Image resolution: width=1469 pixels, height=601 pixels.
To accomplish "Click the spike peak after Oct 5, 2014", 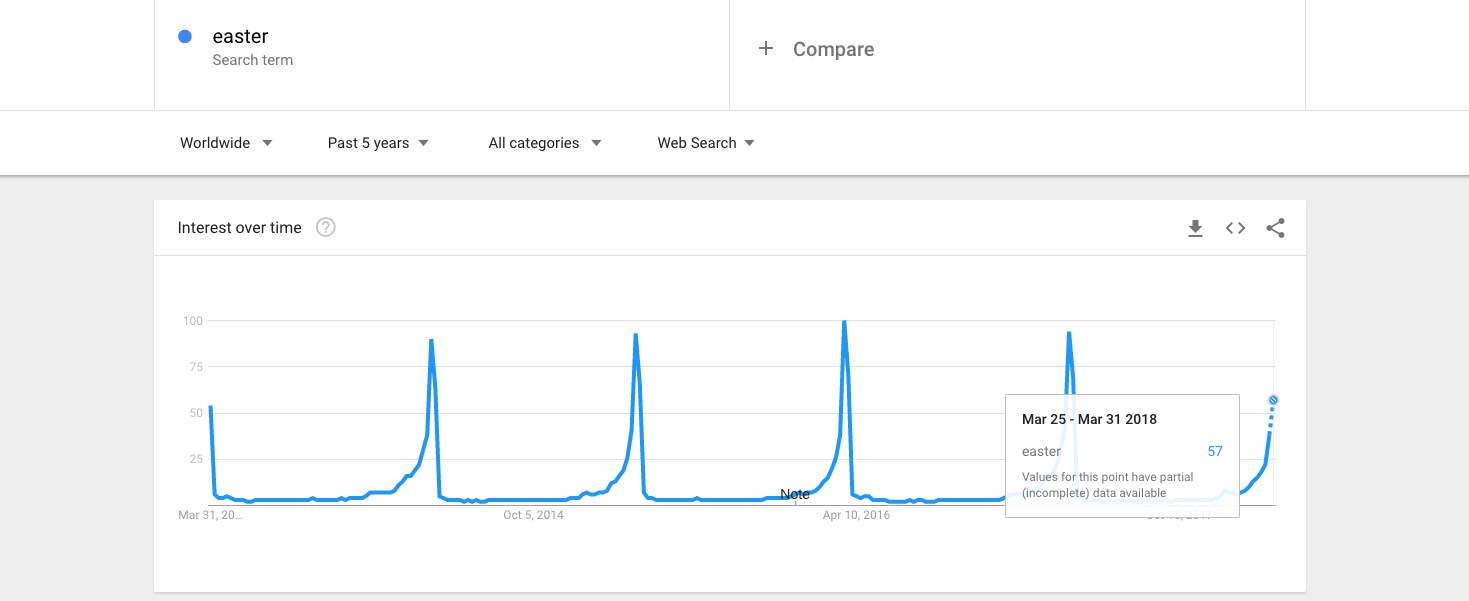I will [636, 335].
